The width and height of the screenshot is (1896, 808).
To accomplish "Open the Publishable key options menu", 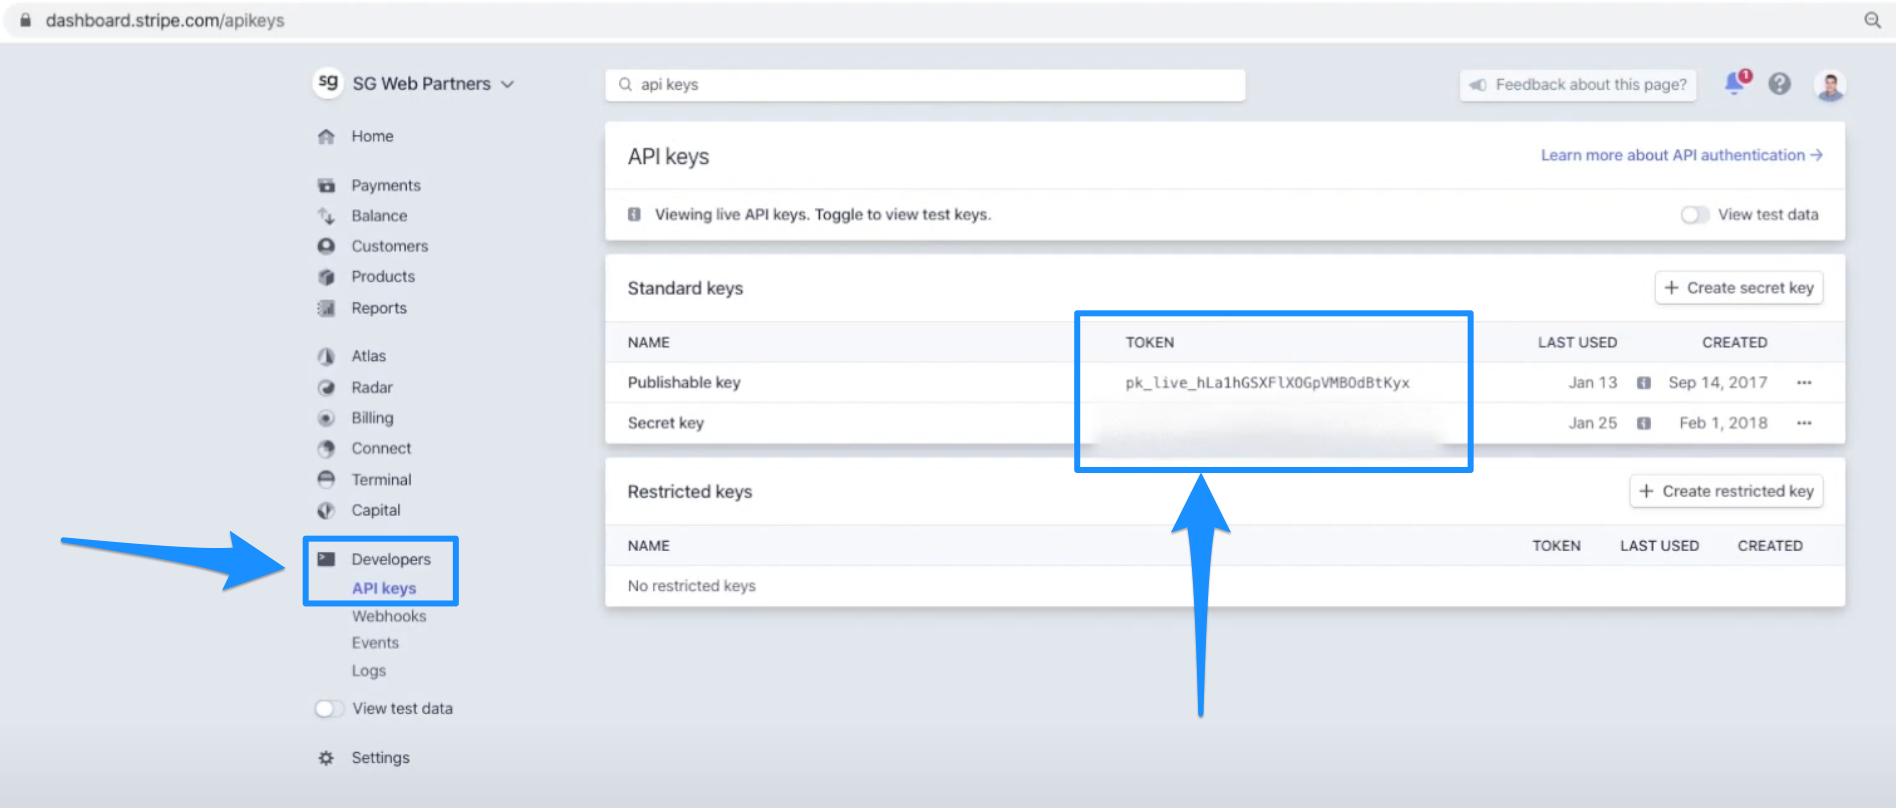I will tap(1804, 382).
